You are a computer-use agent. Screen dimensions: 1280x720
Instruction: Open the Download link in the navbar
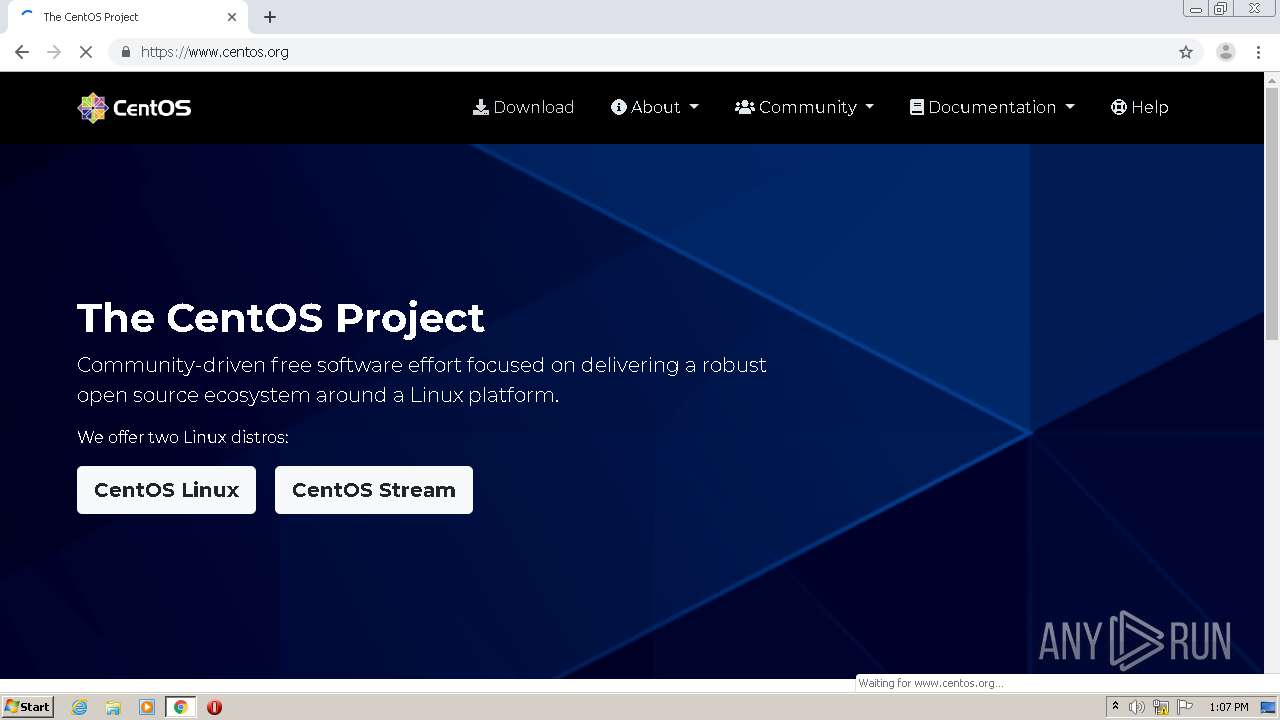[523, 107]
